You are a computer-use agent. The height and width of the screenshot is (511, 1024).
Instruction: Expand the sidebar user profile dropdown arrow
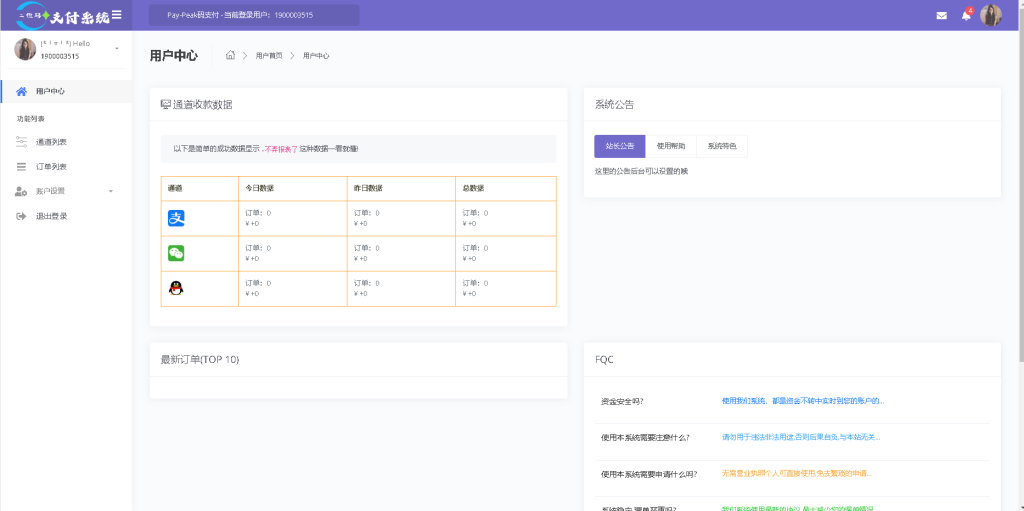point(117,49)
